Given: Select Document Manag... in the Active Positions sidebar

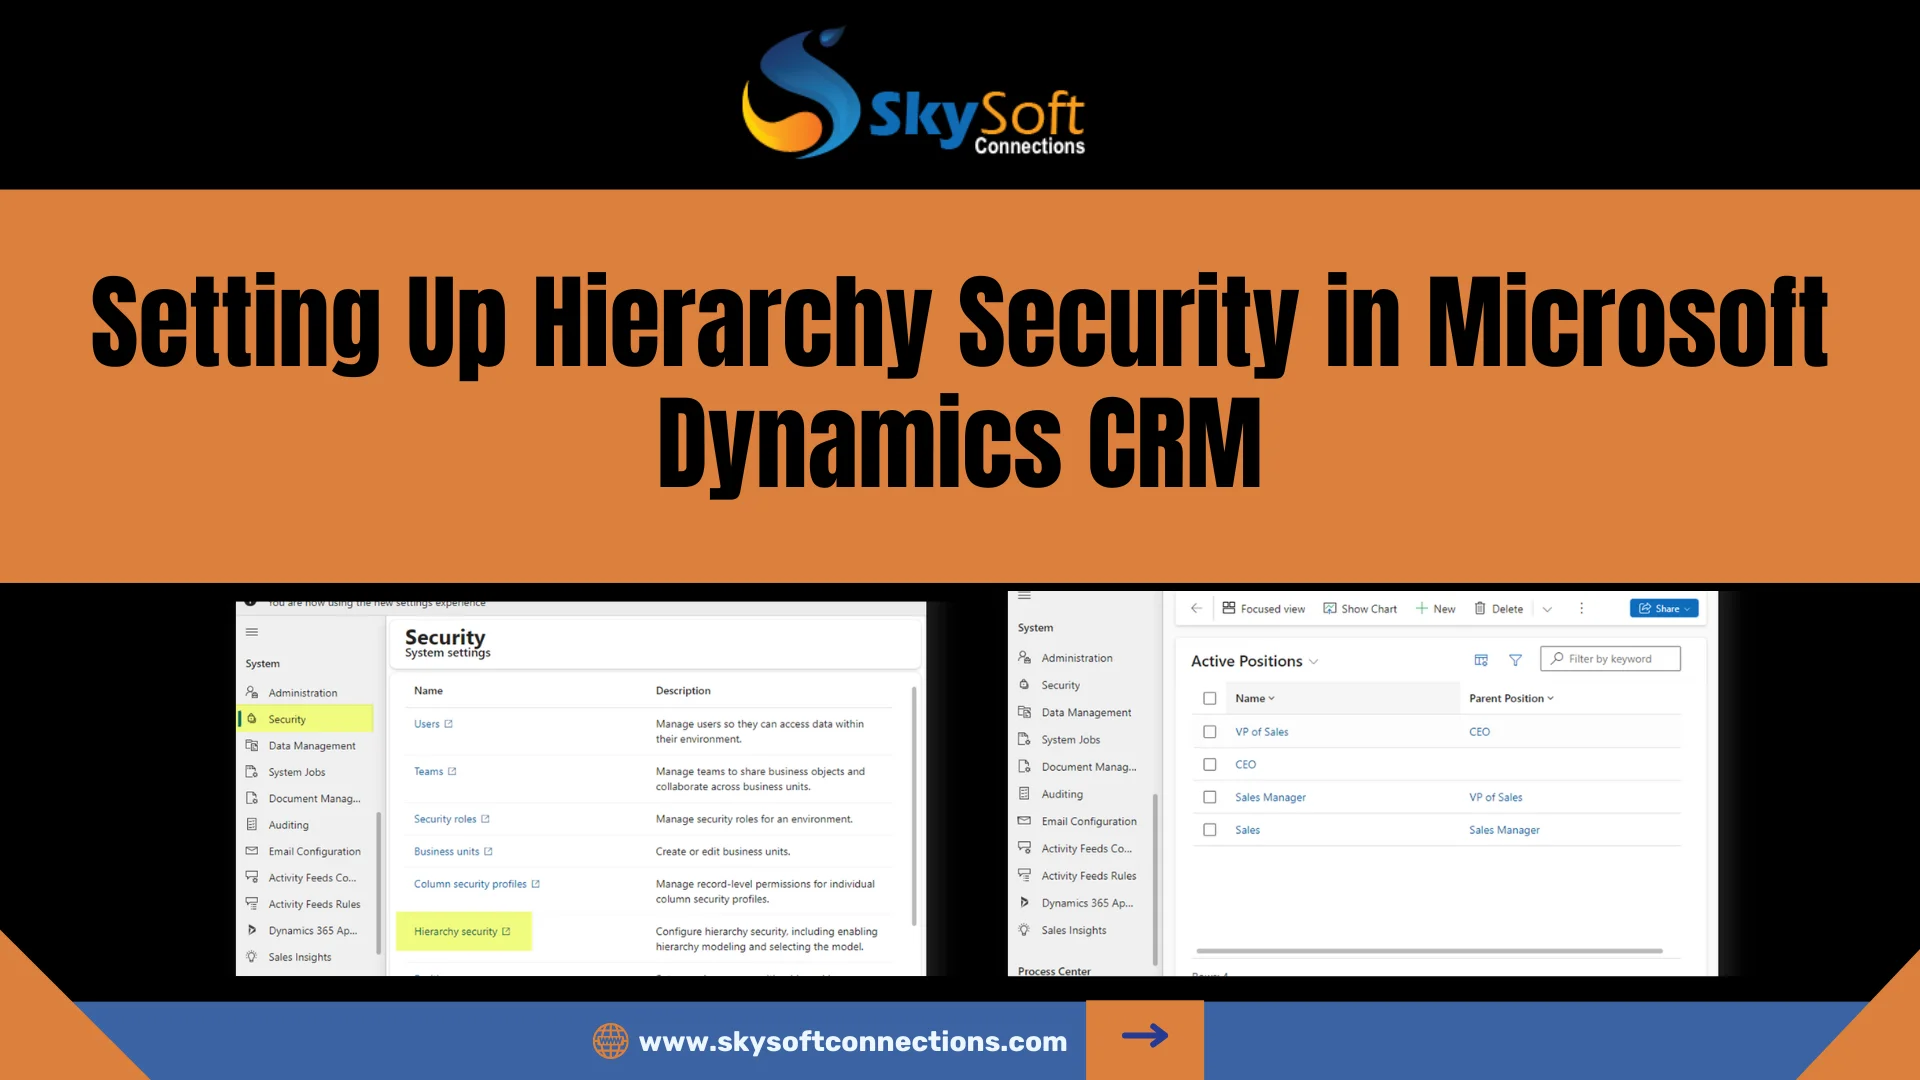Looking at the screenshot, I should pos(1077,767).
